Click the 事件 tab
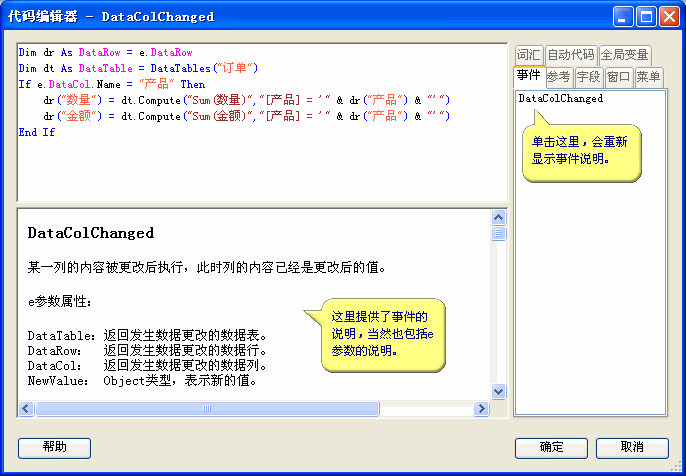This screenshot has width=686, height=476. tap(528, 76)
